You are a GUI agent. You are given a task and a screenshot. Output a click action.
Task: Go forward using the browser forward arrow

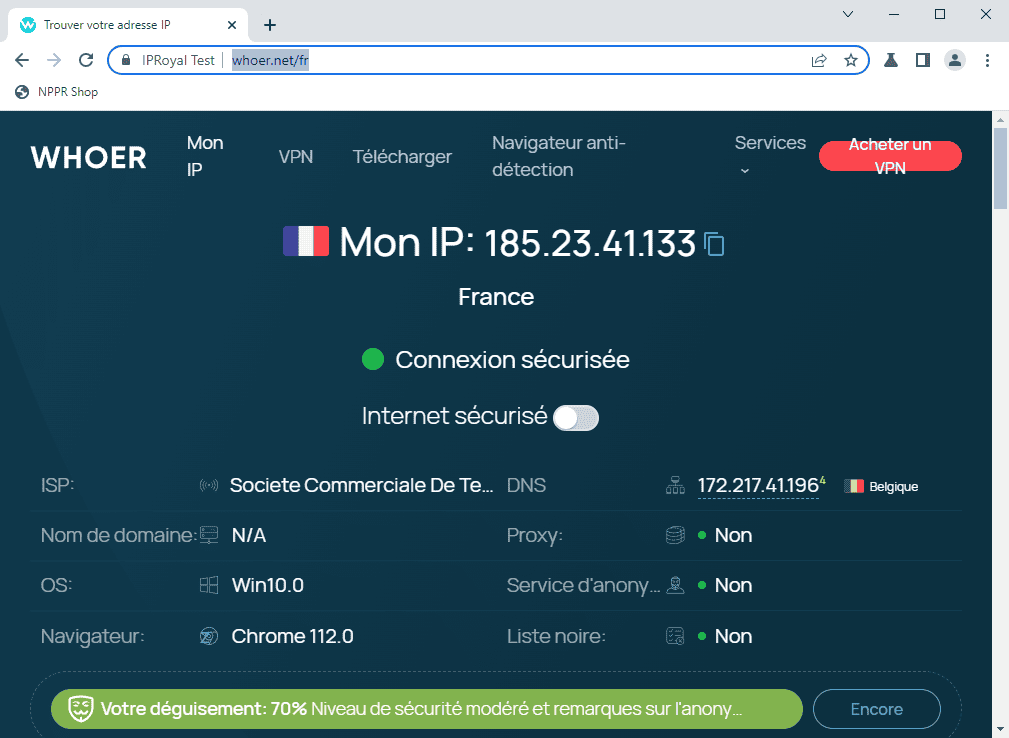(x=54, y=60)
